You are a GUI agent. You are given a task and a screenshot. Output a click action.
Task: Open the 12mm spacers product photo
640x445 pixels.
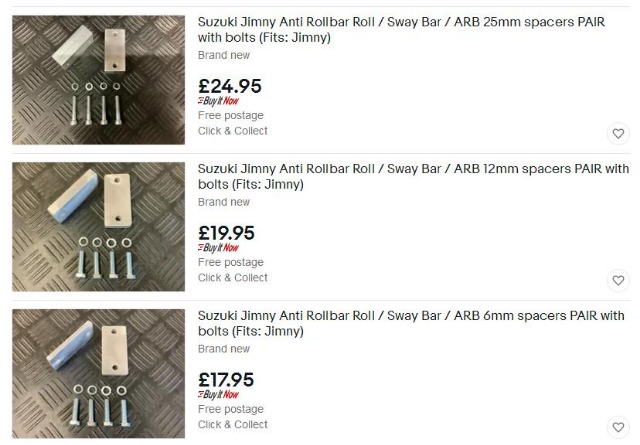pyautogui.click(x=98, y=226)
